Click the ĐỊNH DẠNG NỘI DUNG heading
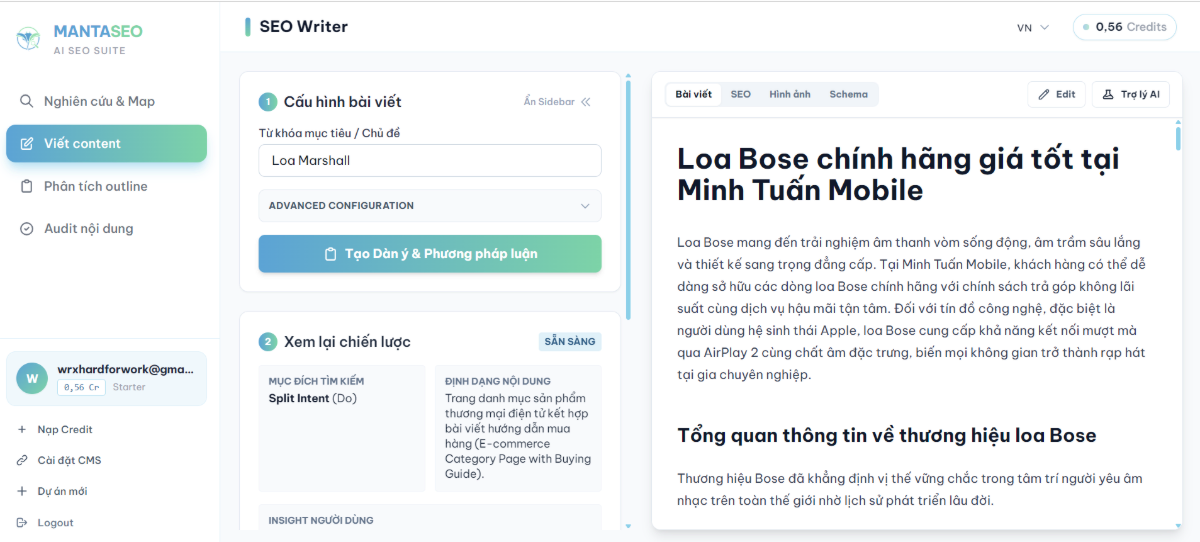The height and width of the screenshot is (542, 1200). coord(498,382)
